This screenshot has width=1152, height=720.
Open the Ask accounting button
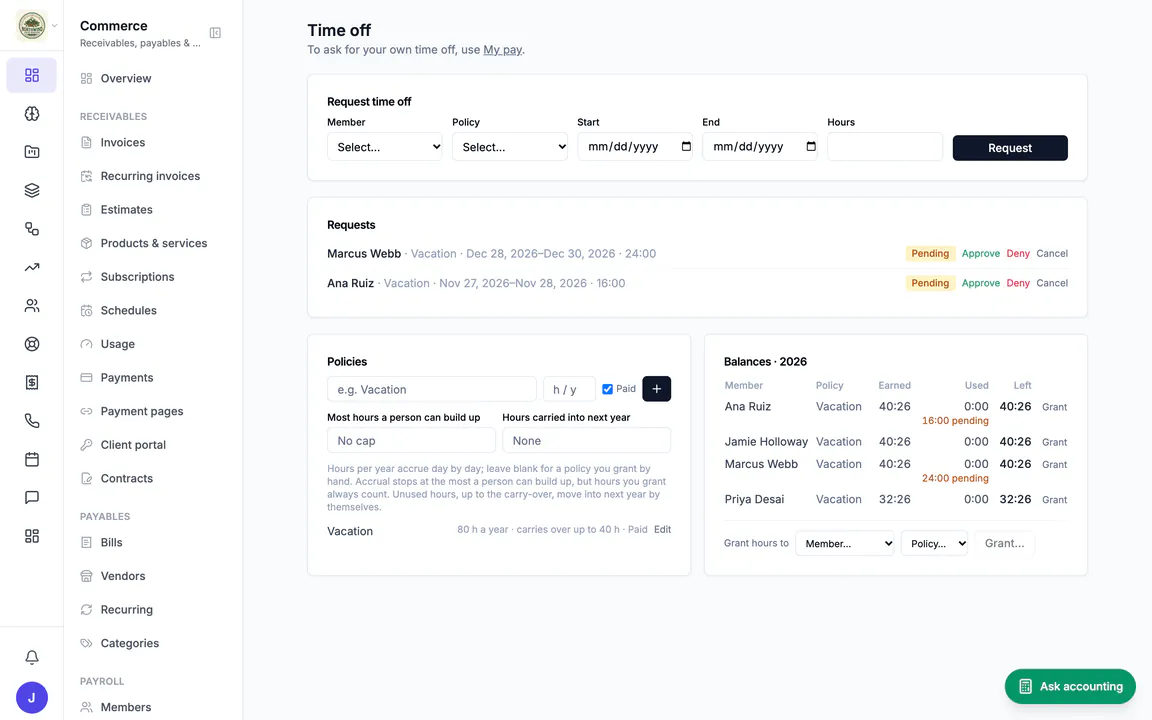coord(1070,686)
